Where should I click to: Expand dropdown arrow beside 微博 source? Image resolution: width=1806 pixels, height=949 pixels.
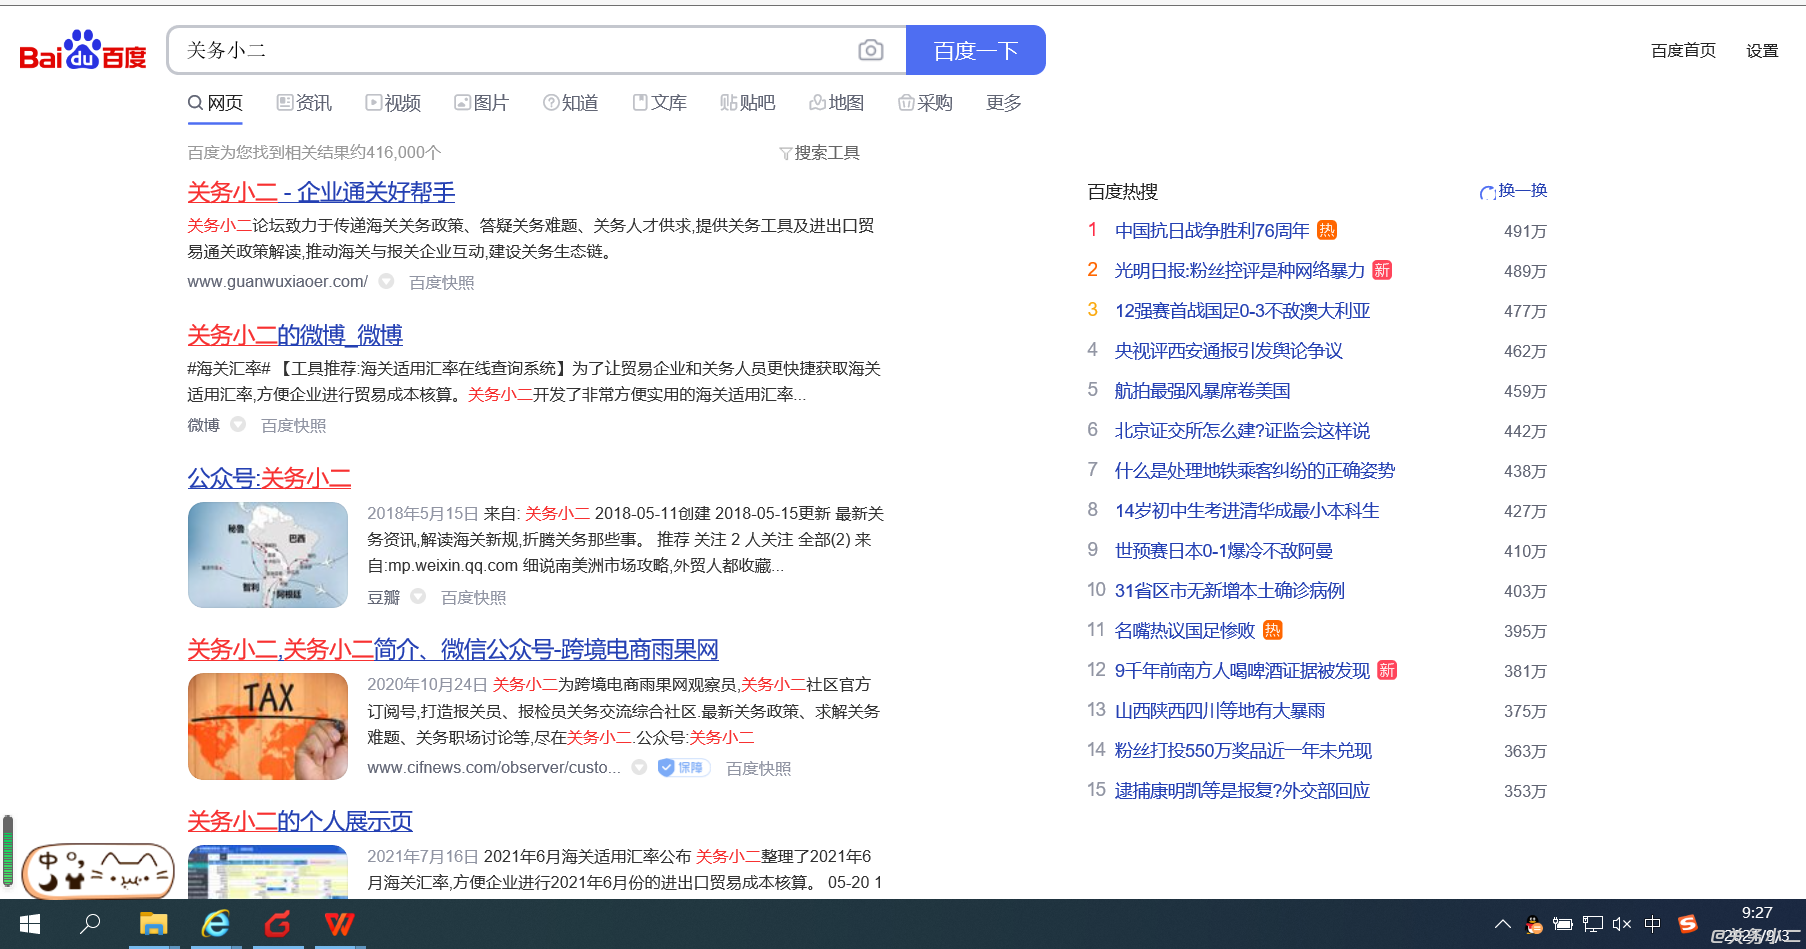(x=238, y=424)
